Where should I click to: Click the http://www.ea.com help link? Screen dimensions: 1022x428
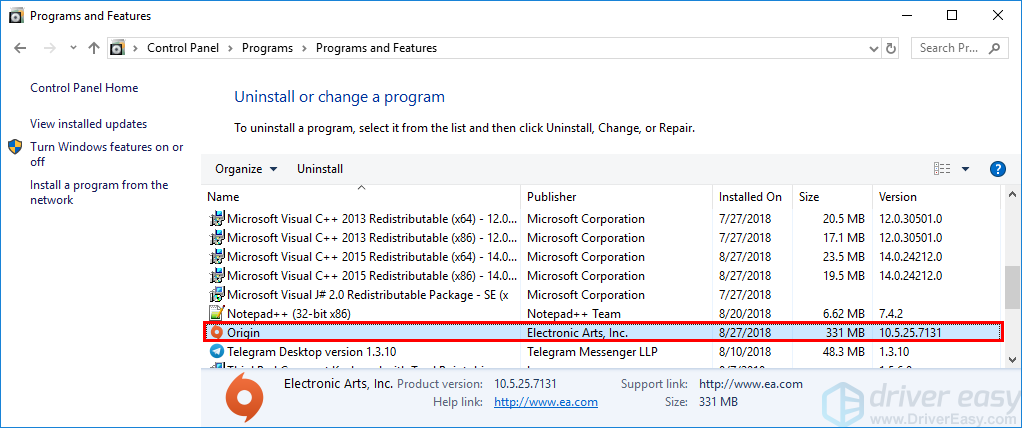(x=546, y=402)
